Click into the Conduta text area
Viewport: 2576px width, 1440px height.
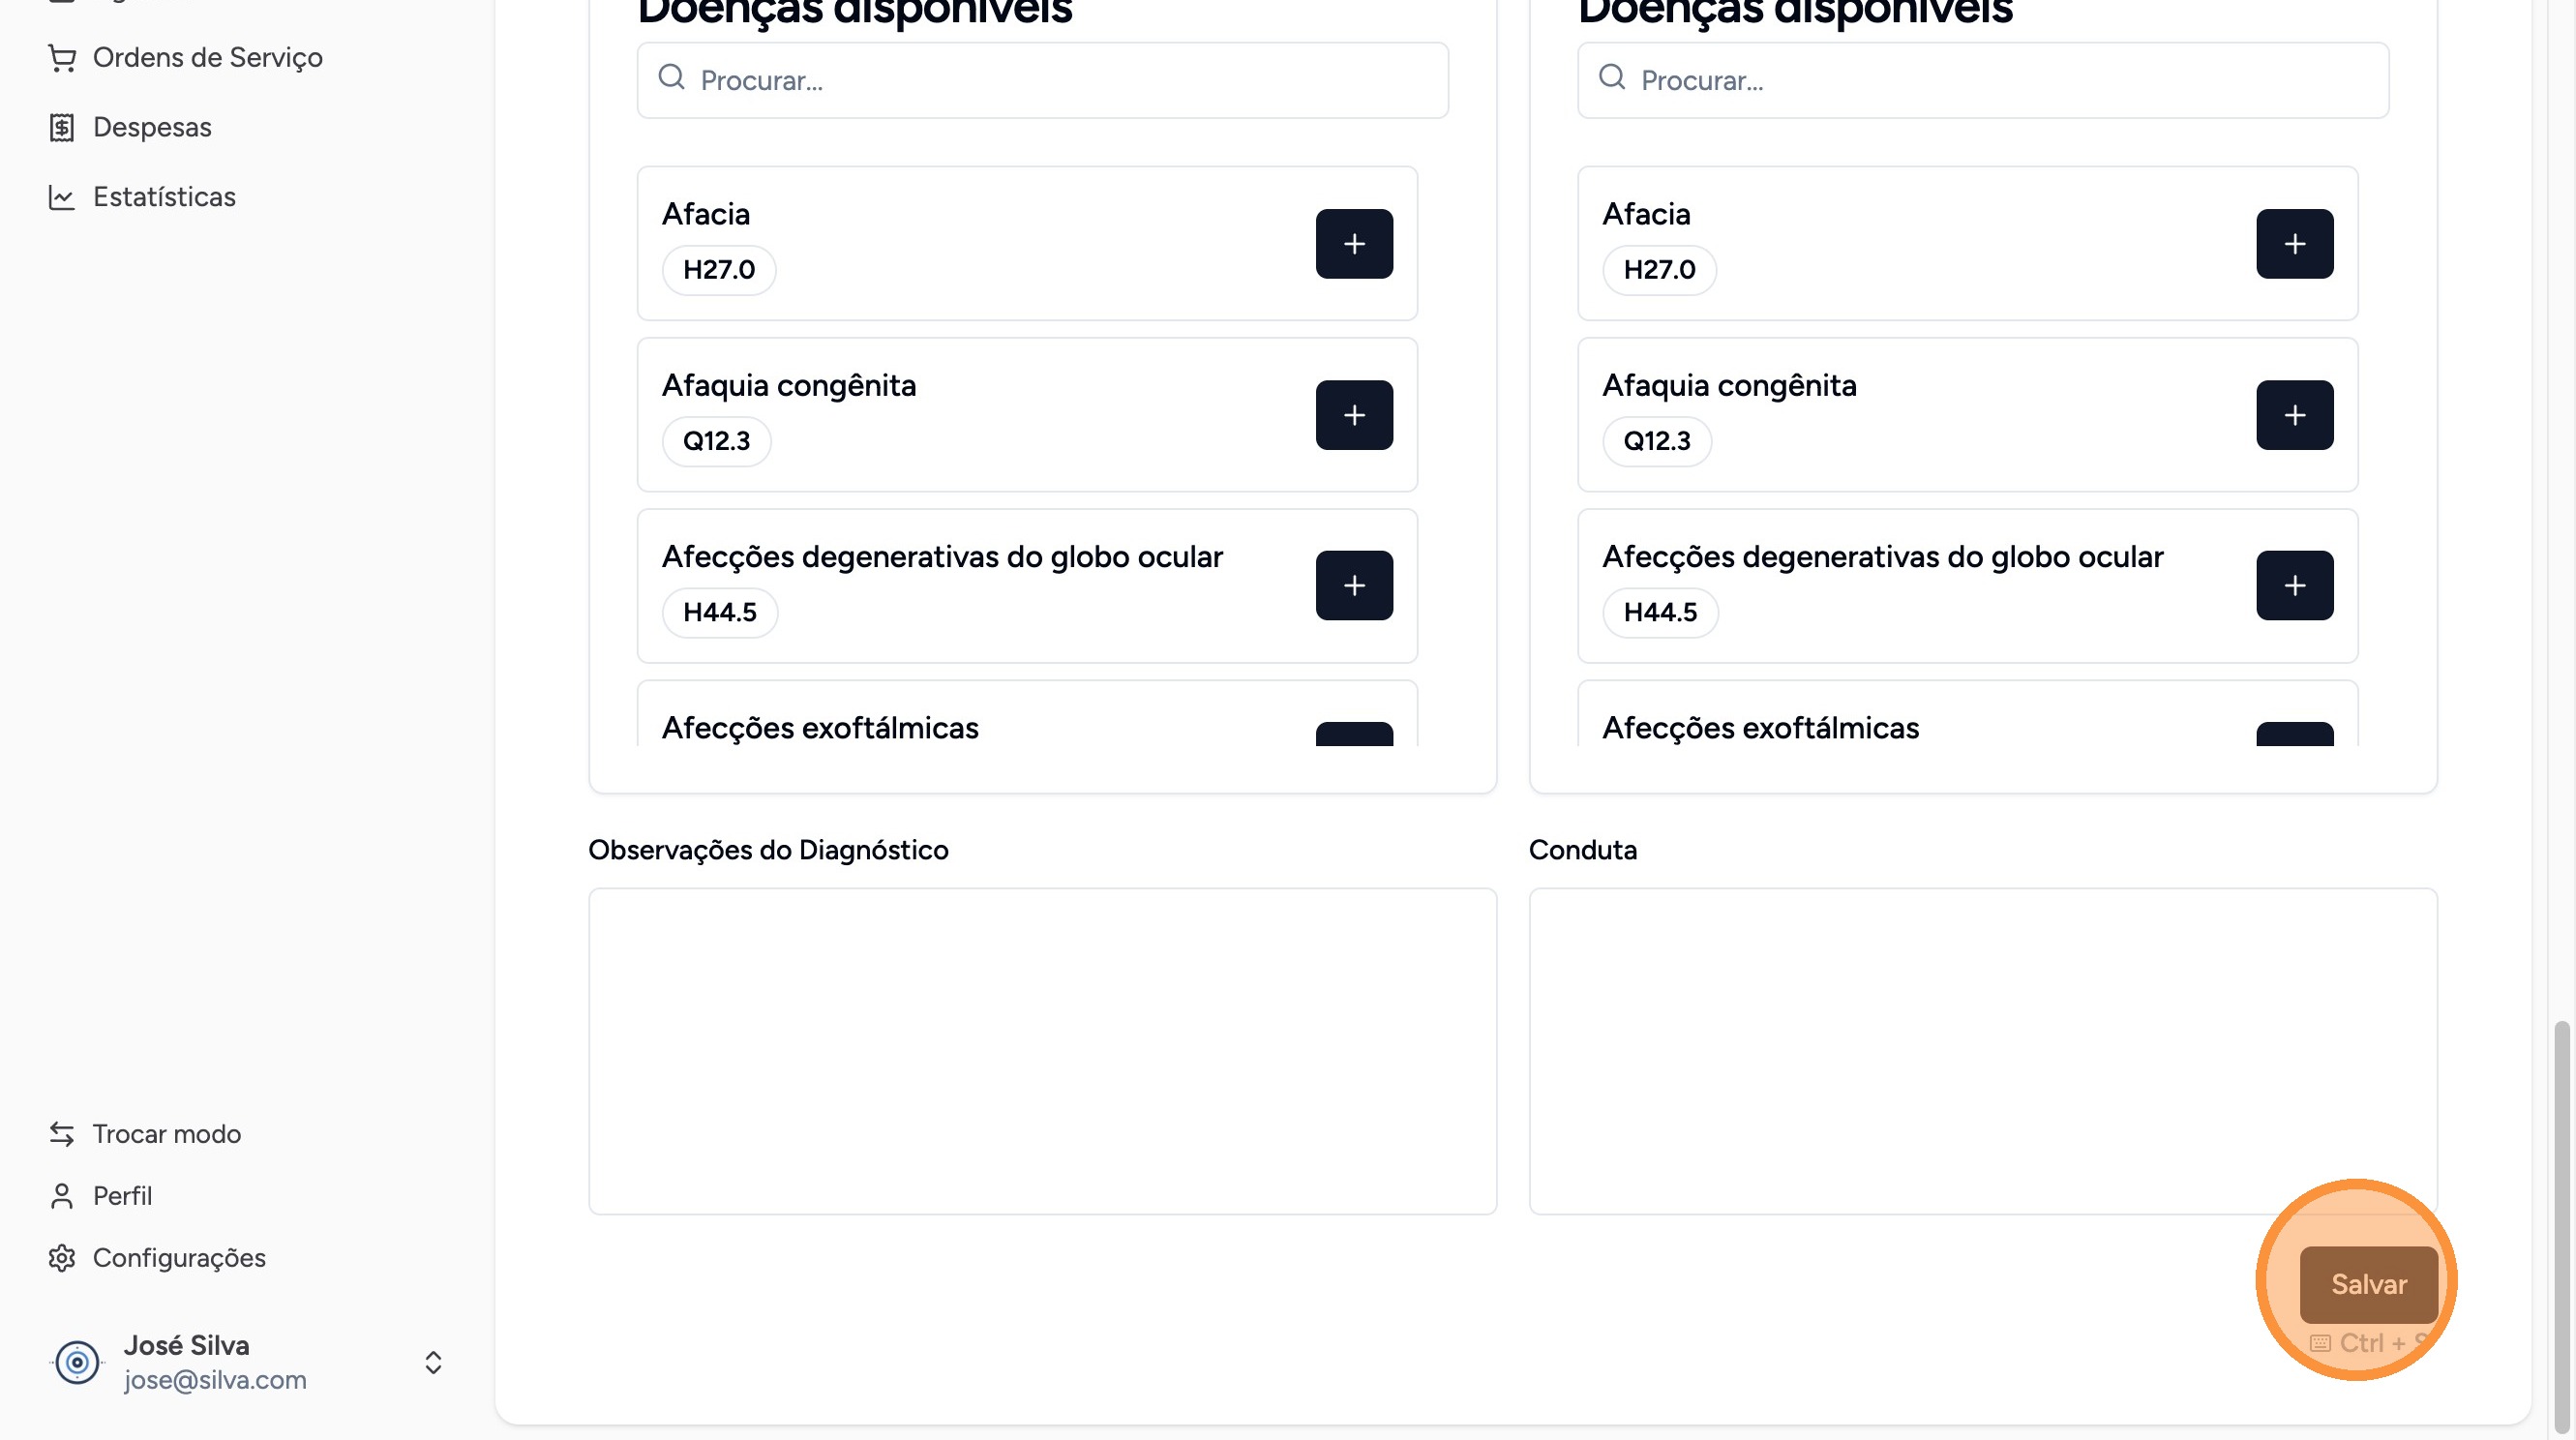tap(1982, 1052)
